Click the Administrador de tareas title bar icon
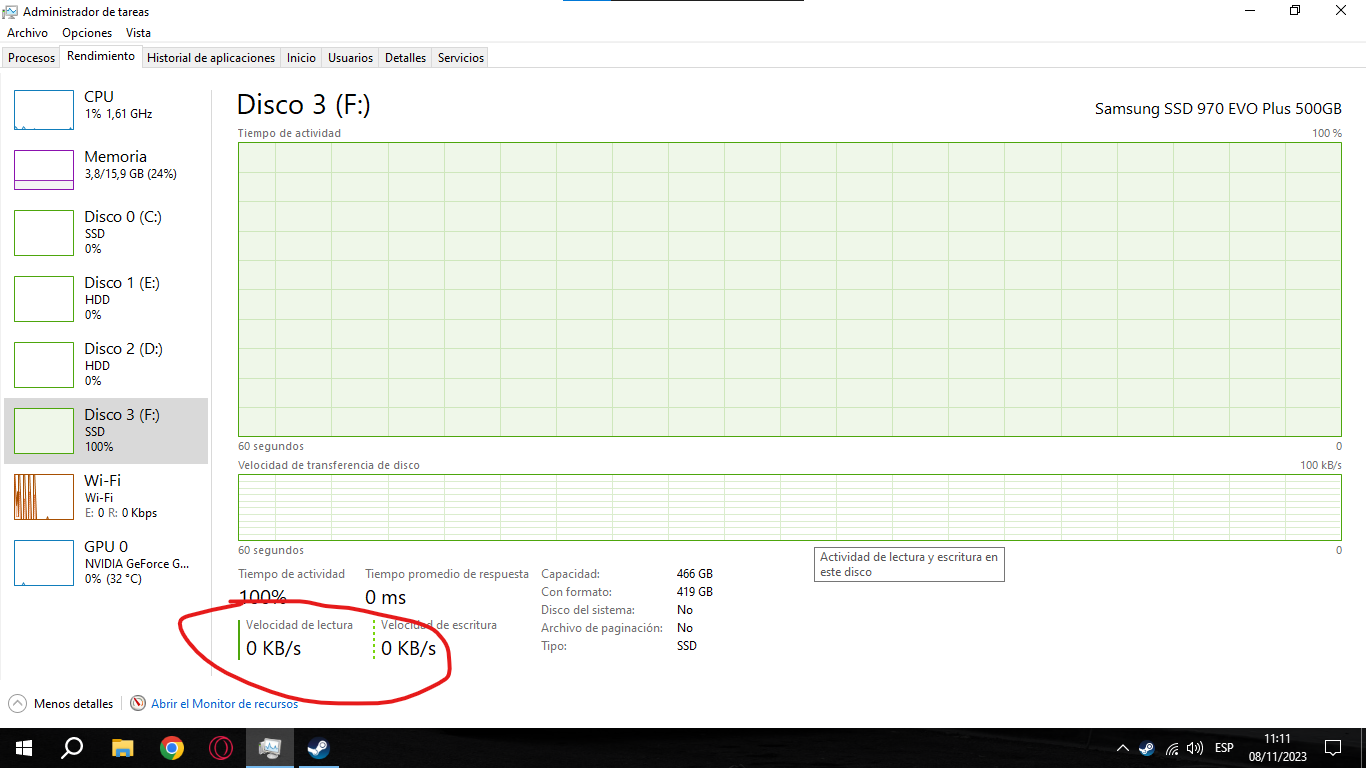The height and width of the screenshot is (768, 1366). [11, 11]
